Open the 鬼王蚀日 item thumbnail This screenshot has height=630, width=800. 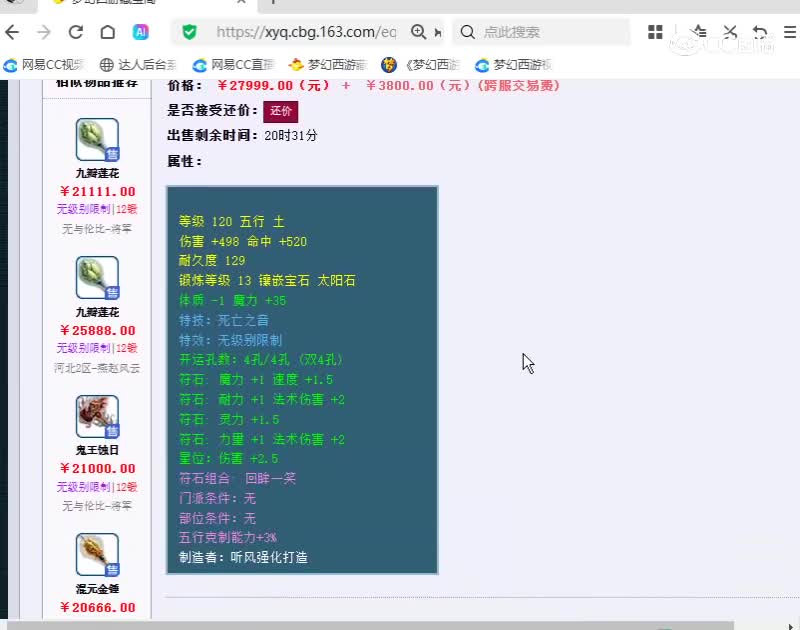point(97,416)
